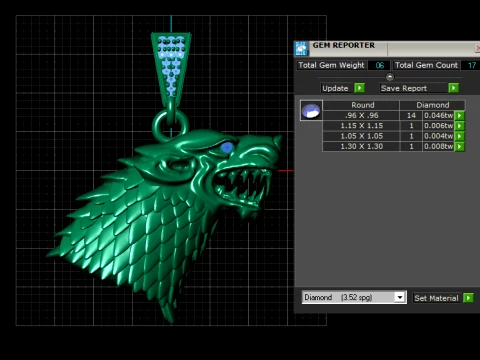This screenshot has height=360, width=480.
Task: Close the Gem Reporter panel
Action: (477, 48)
